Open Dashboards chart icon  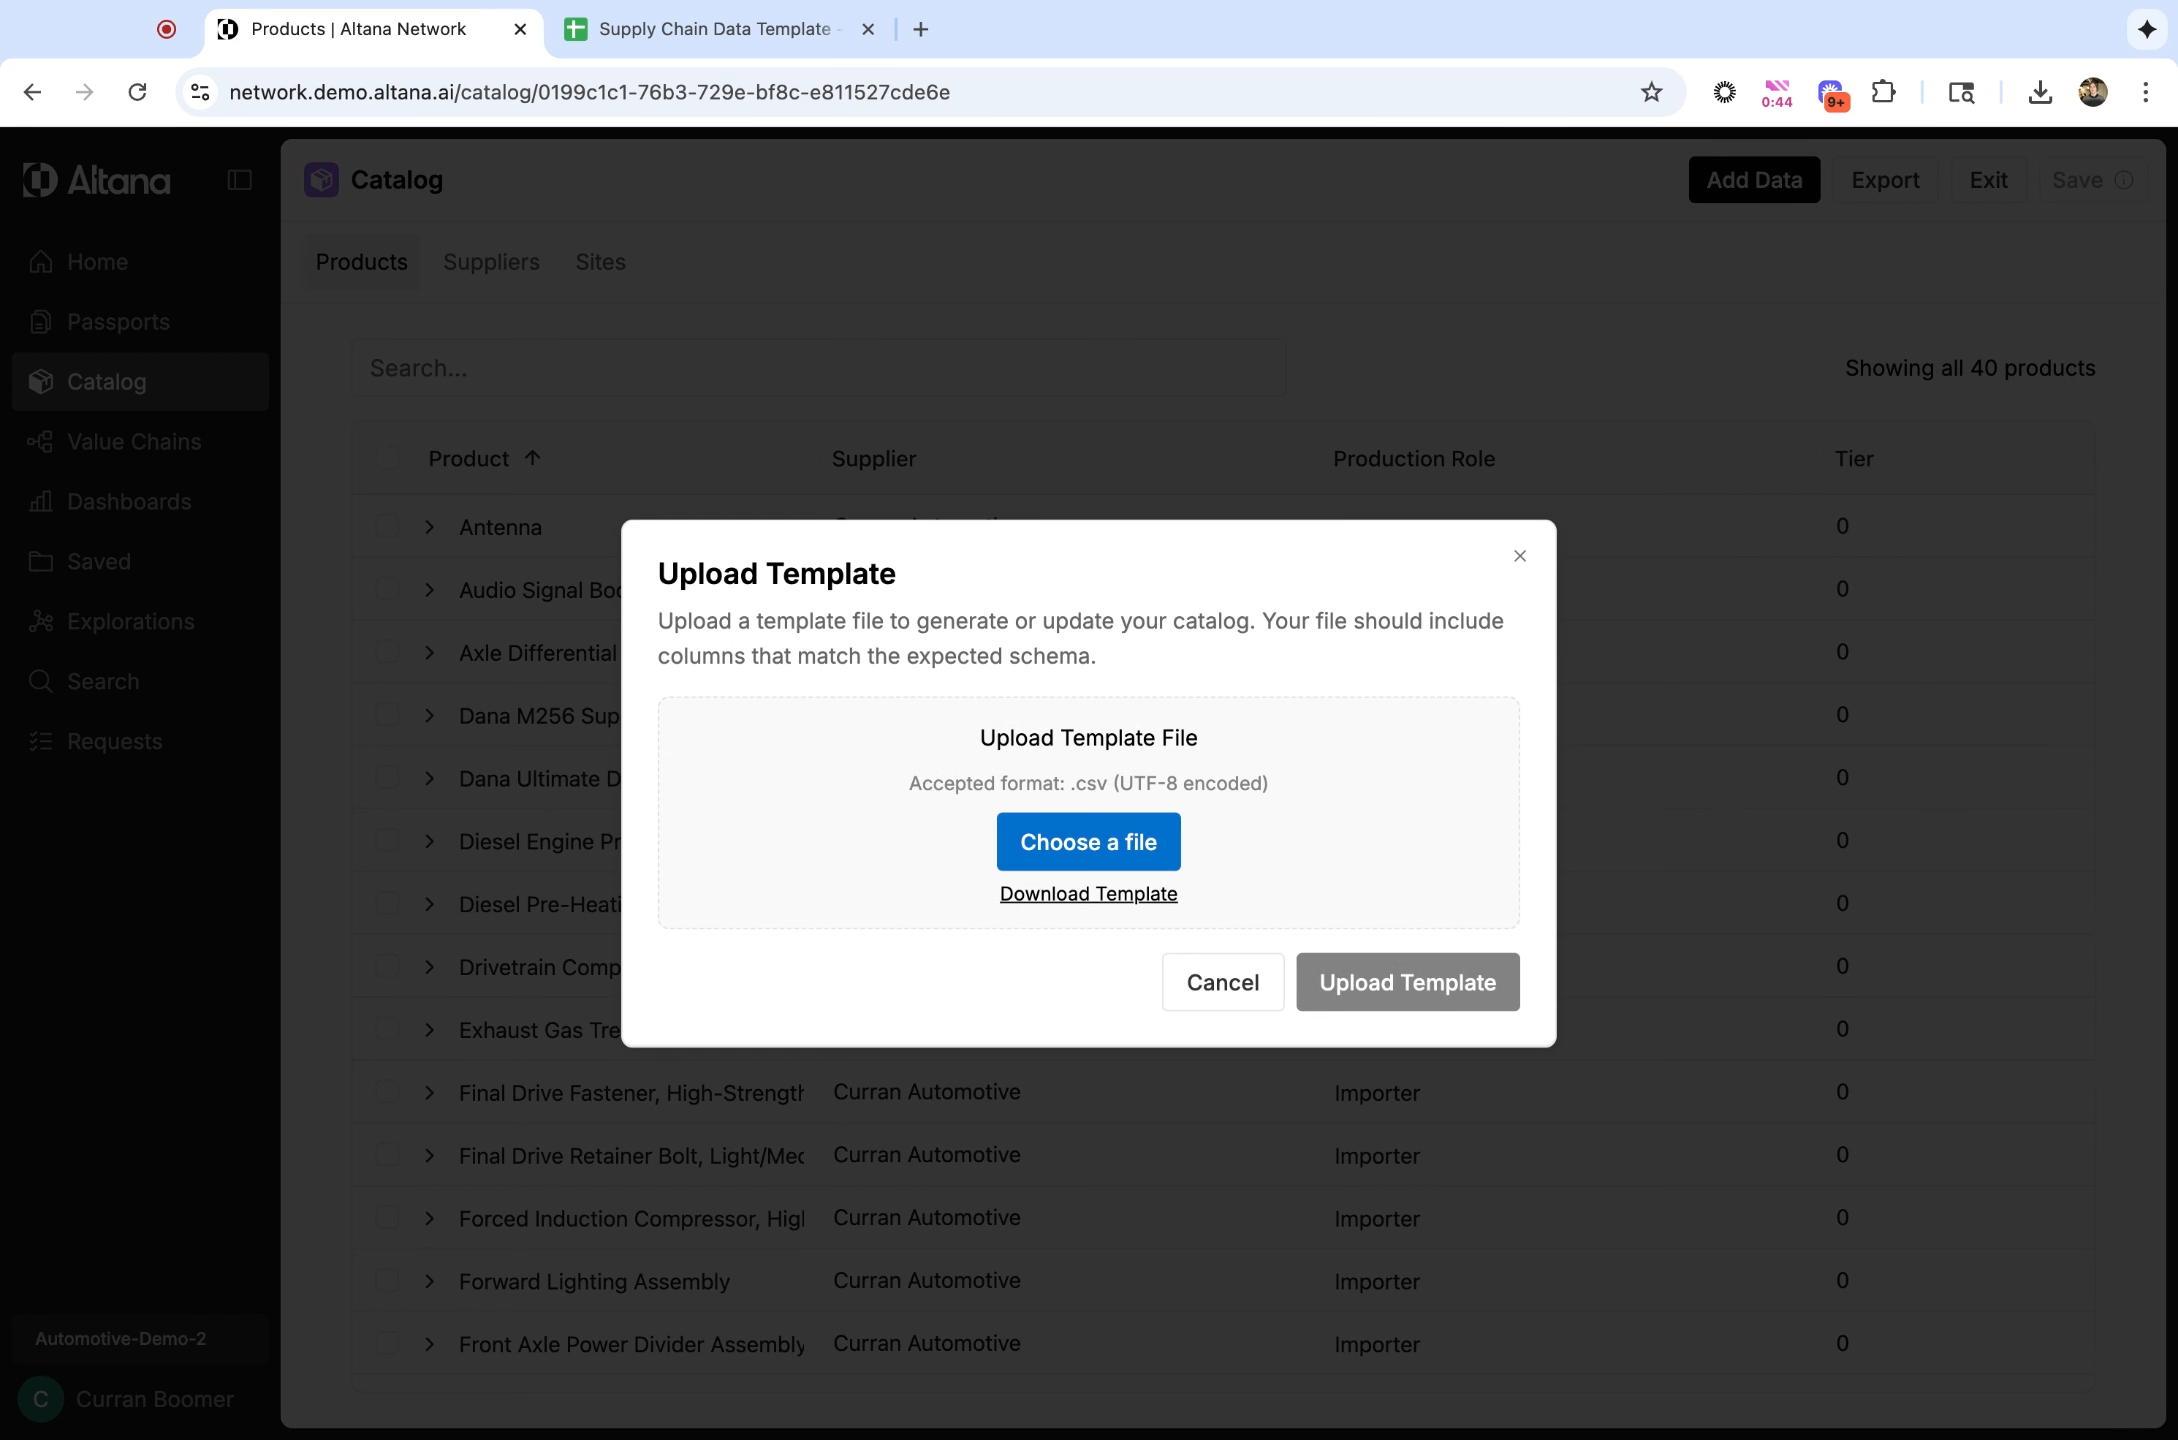tap(41, 502)
